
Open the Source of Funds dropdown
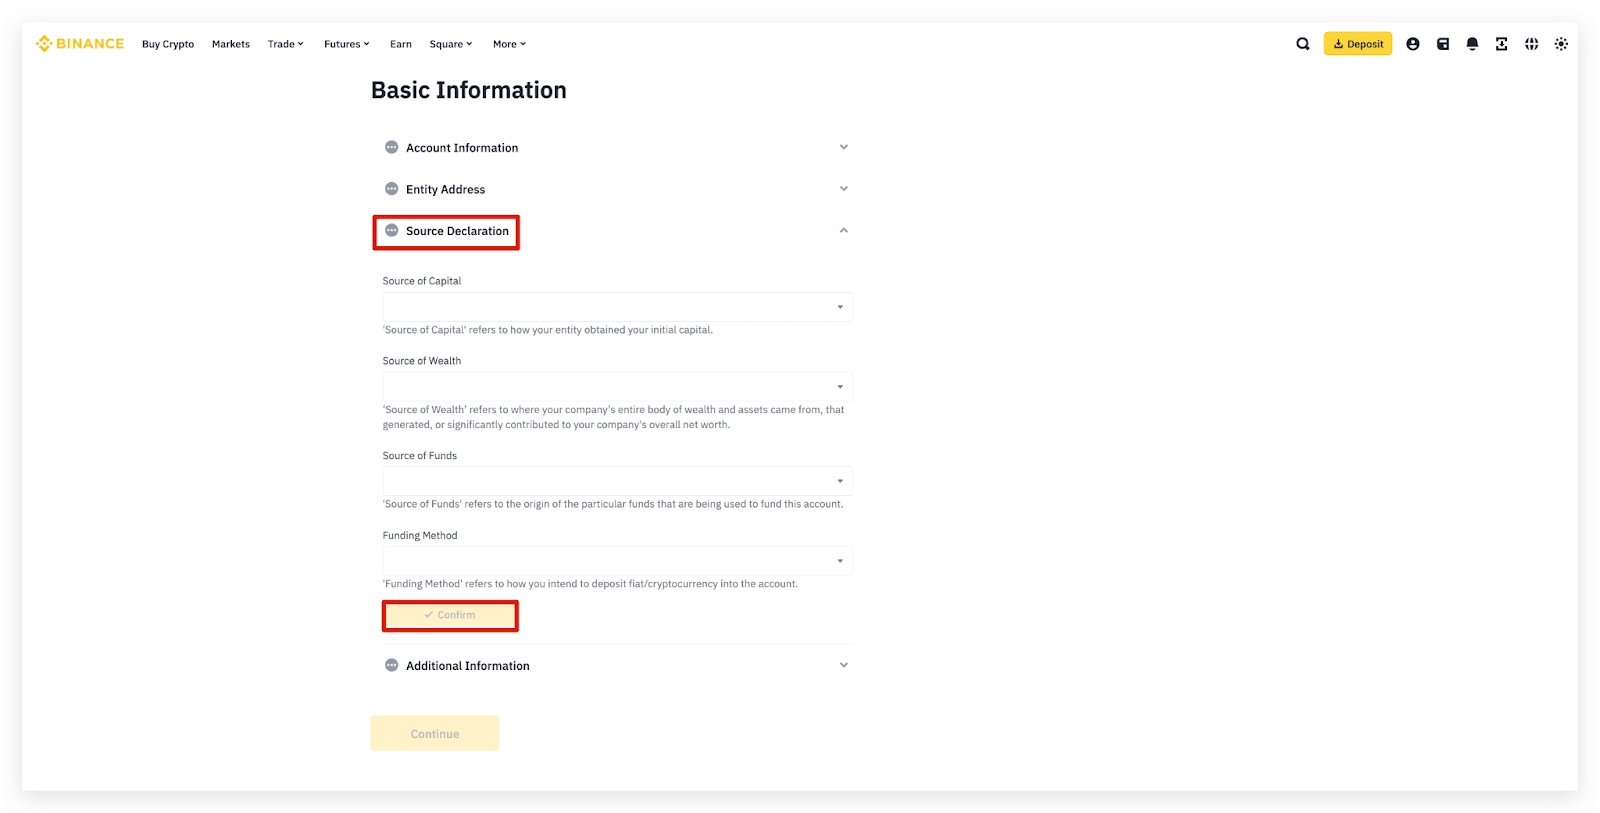617,481
